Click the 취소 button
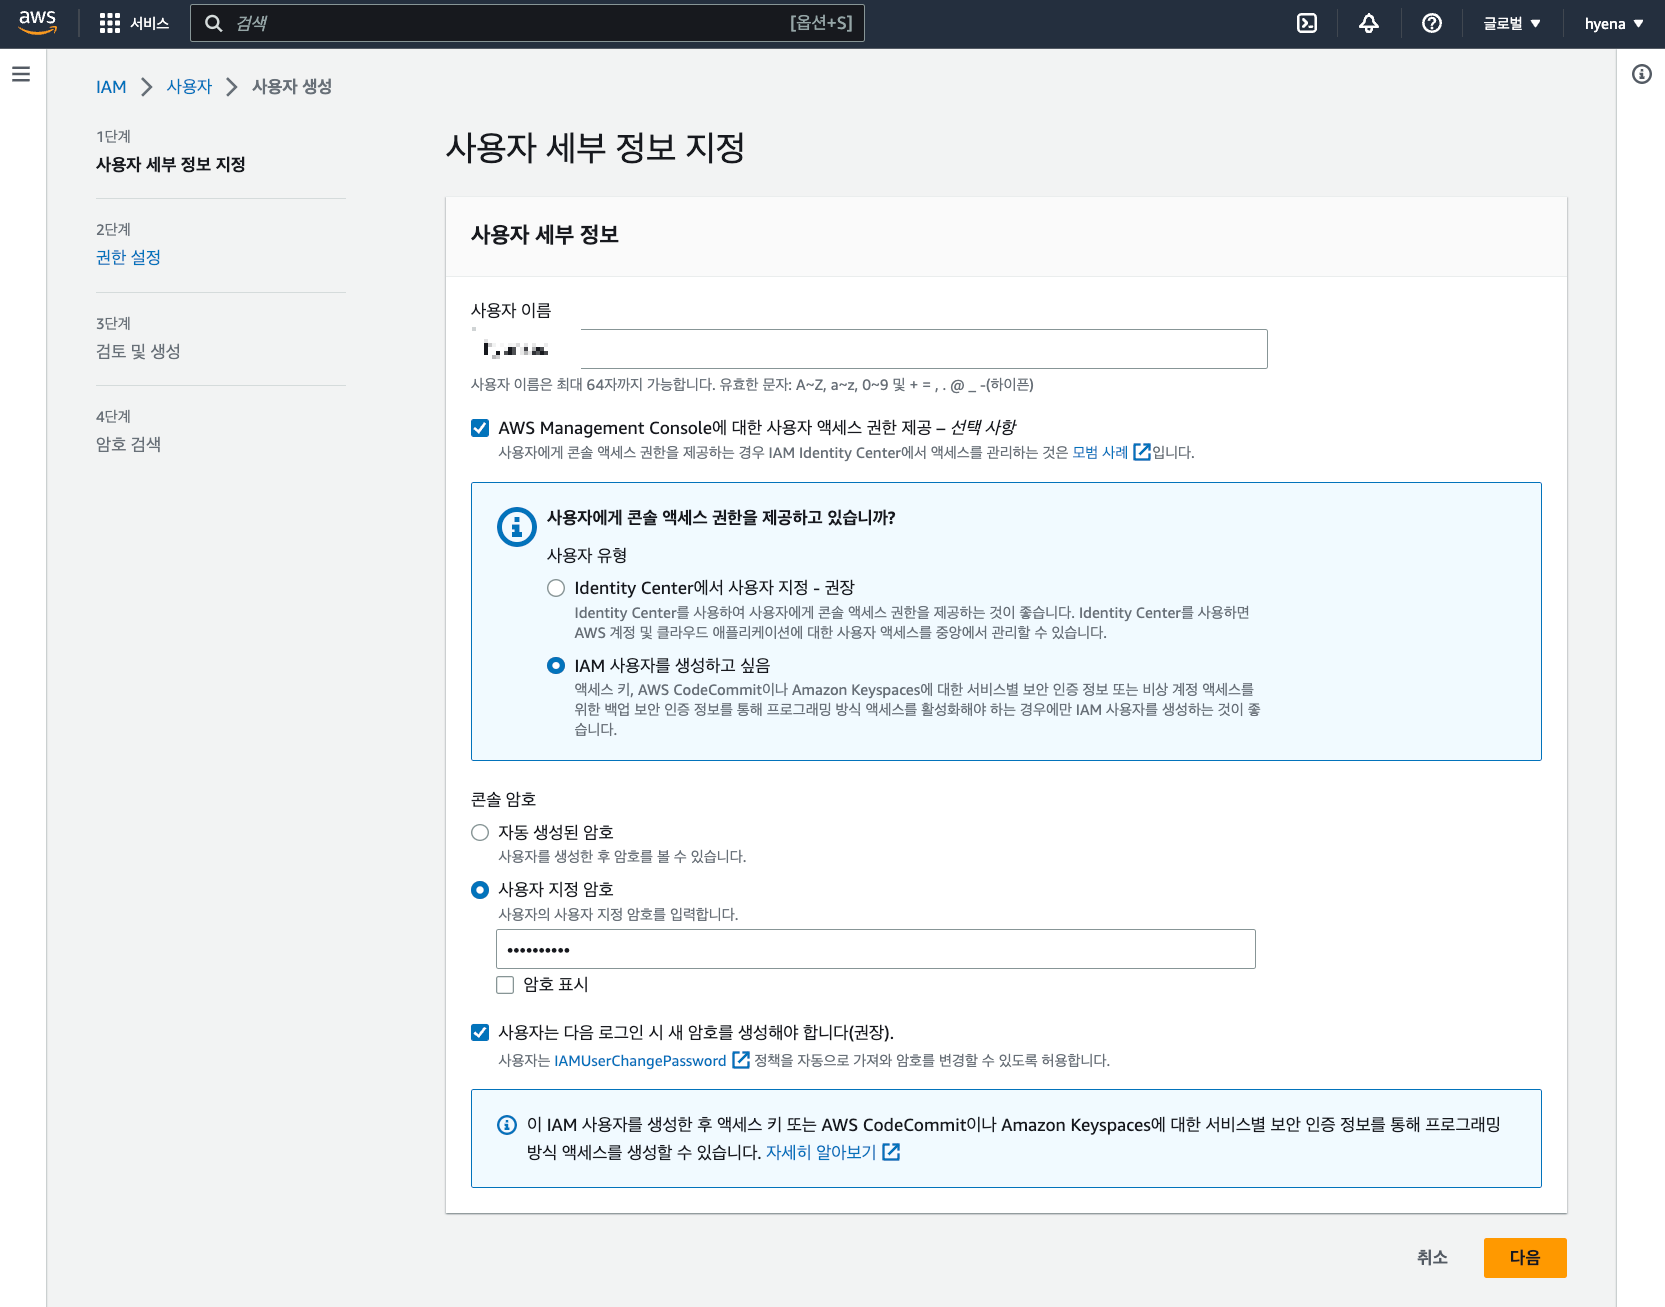The width and height of the screenshot is (1665, 1307). 1432,1257
